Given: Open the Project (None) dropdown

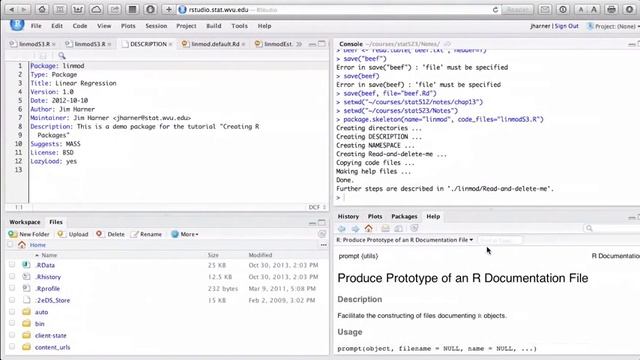Looking at the screenshot, I should tap(613, 26).
